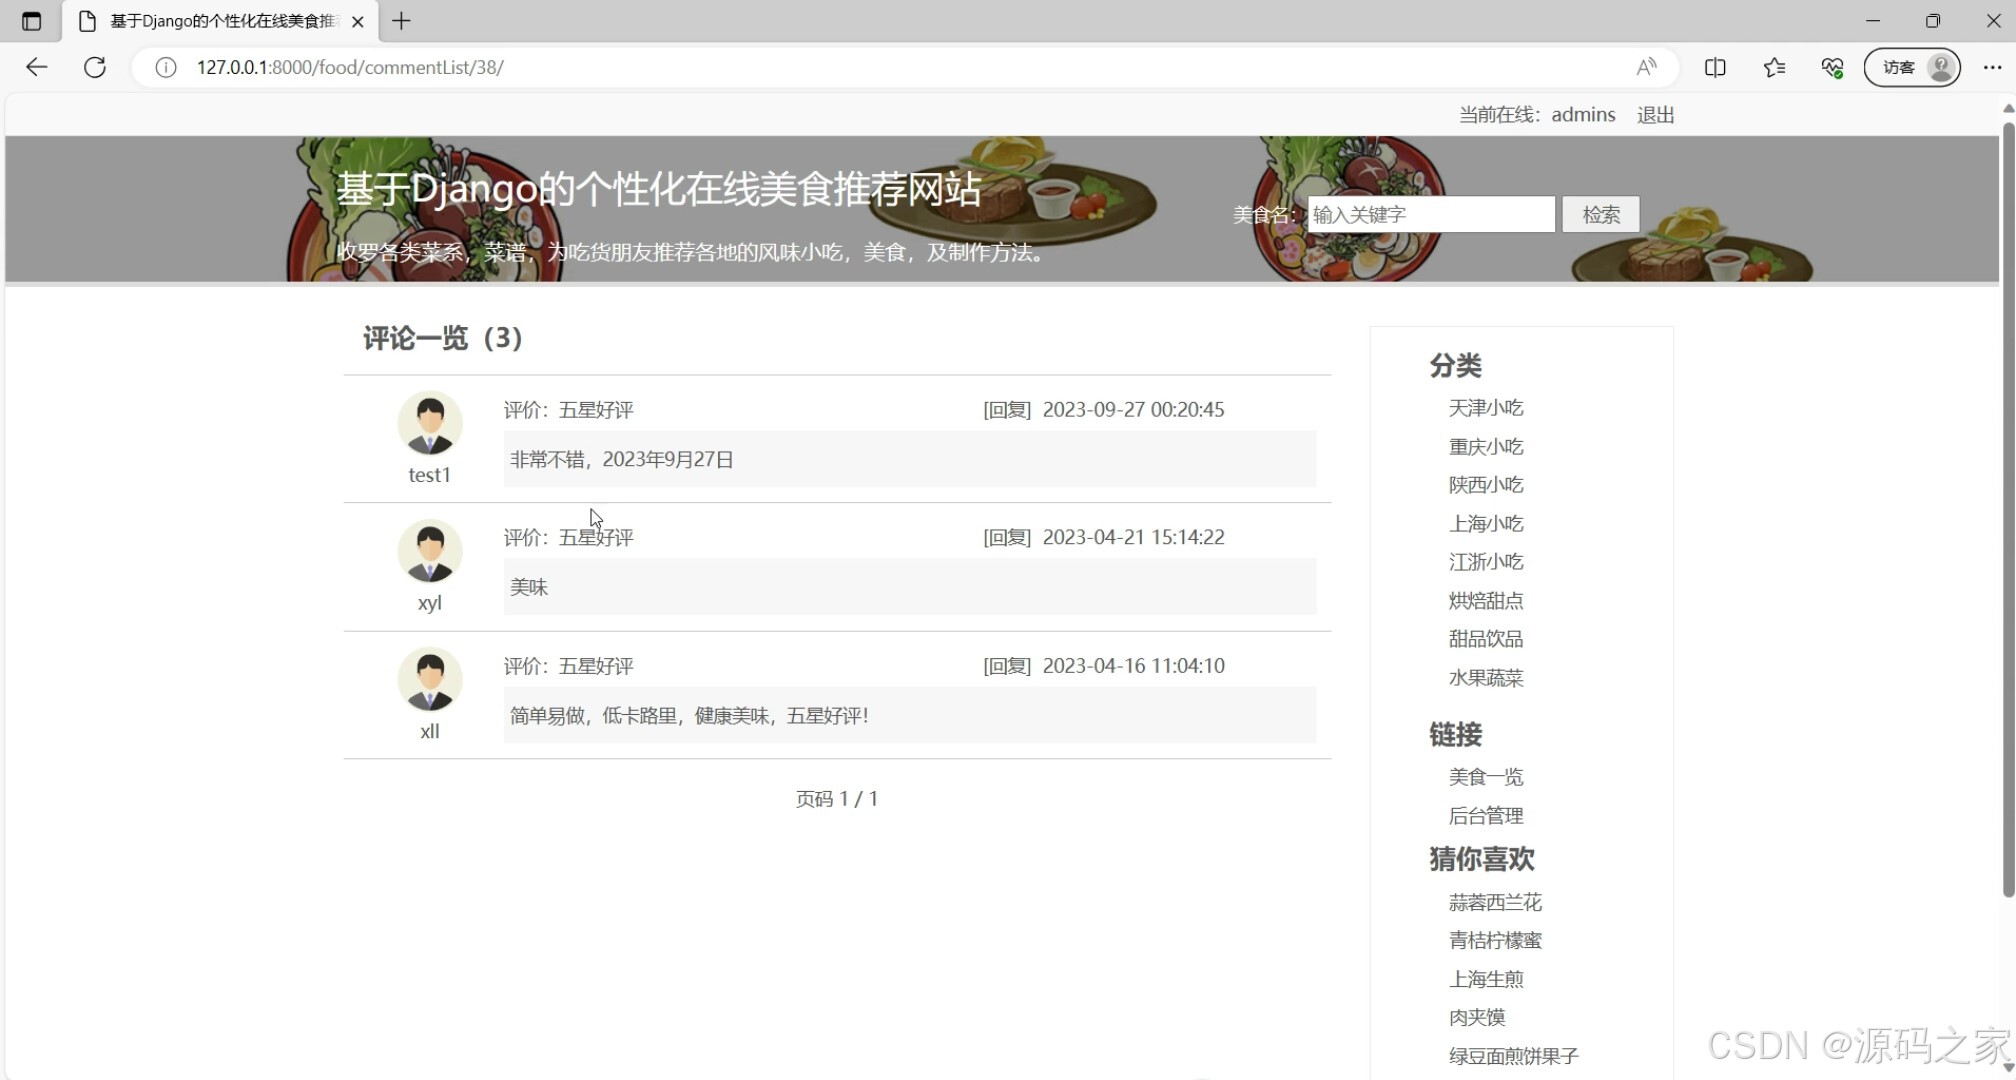Select the 蒜蓉西兰花 recommendation
This screenshot has height=1080, width=2016.
(1495, 901)
